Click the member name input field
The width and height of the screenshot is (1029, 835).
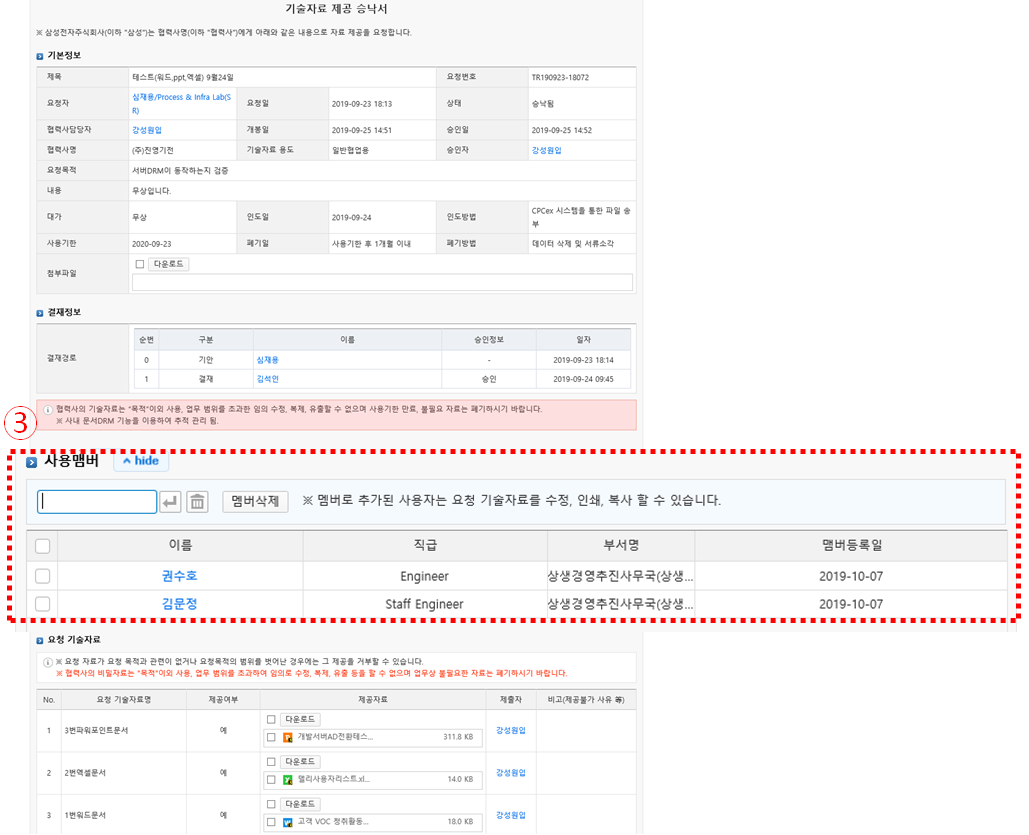[97, 502]
